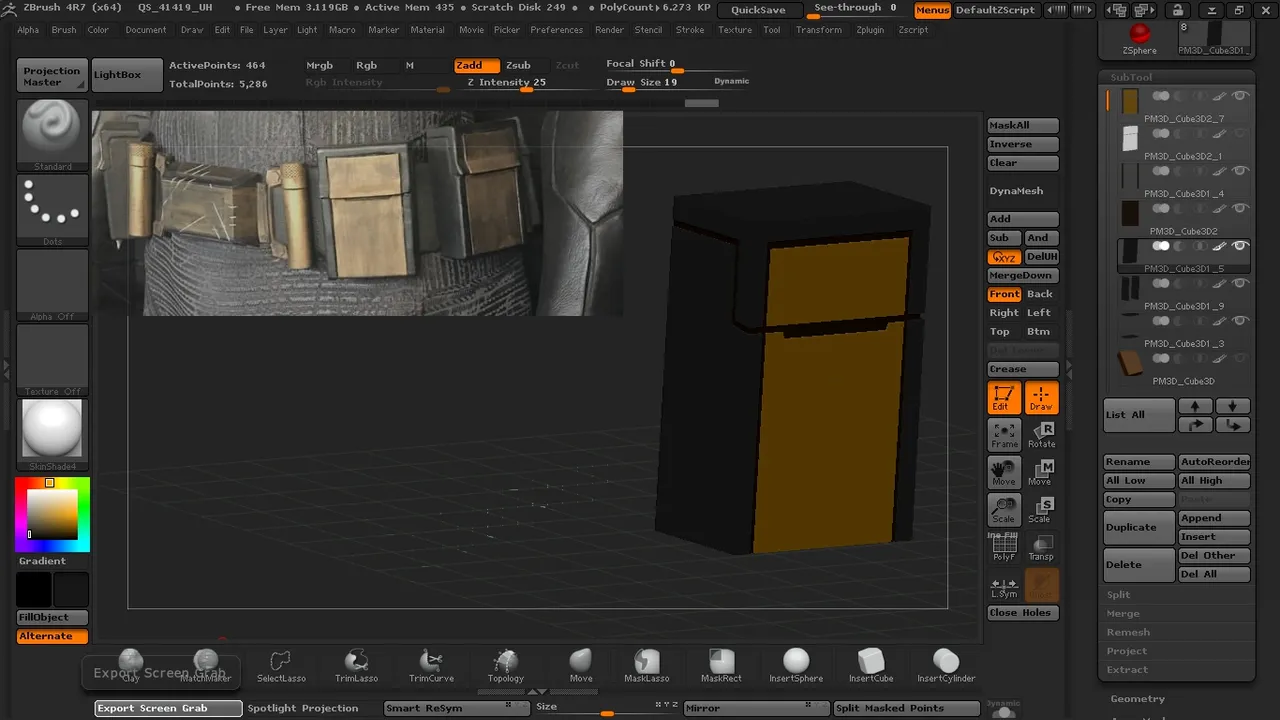Move subtool down with down arrow

[1232, 406]
